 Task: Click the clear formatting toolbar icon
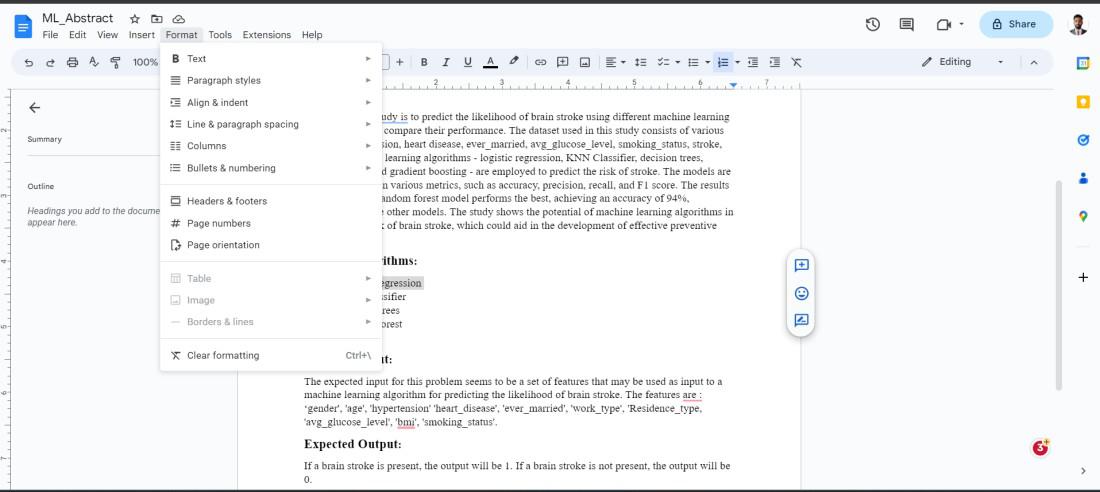point(796,62)
